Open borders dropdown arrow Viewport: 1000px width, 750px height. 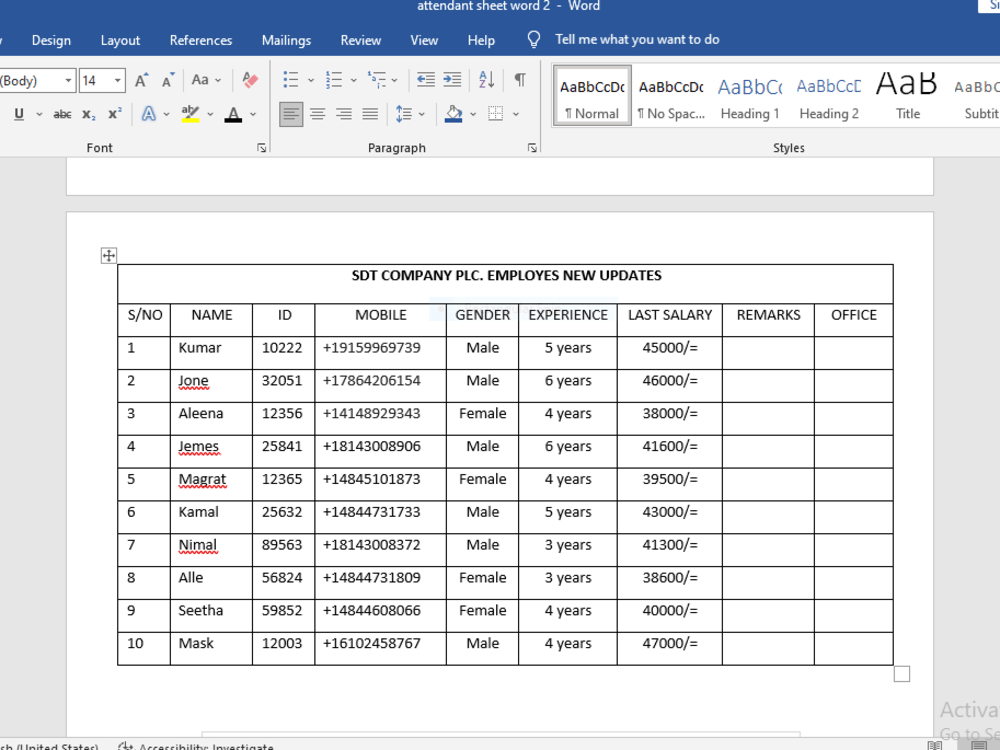(x=515, y=114)
